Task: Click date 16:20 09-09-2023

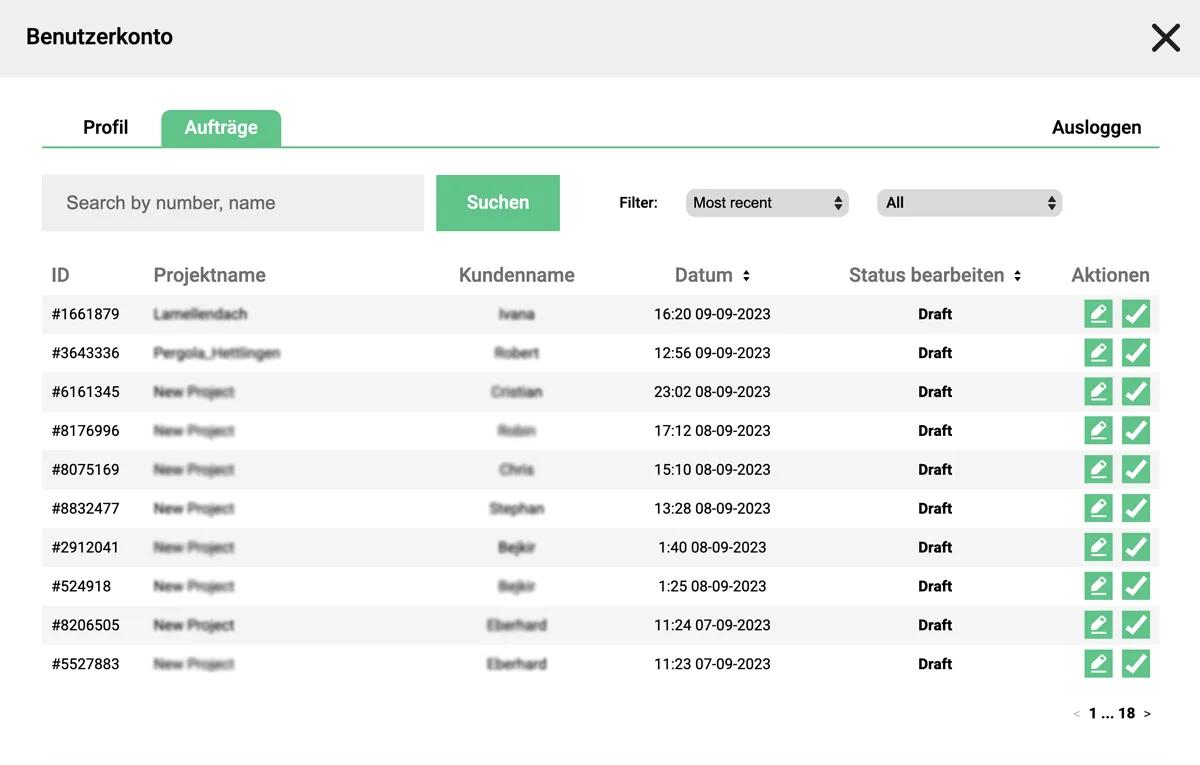Action: click(x=712, y=314)
